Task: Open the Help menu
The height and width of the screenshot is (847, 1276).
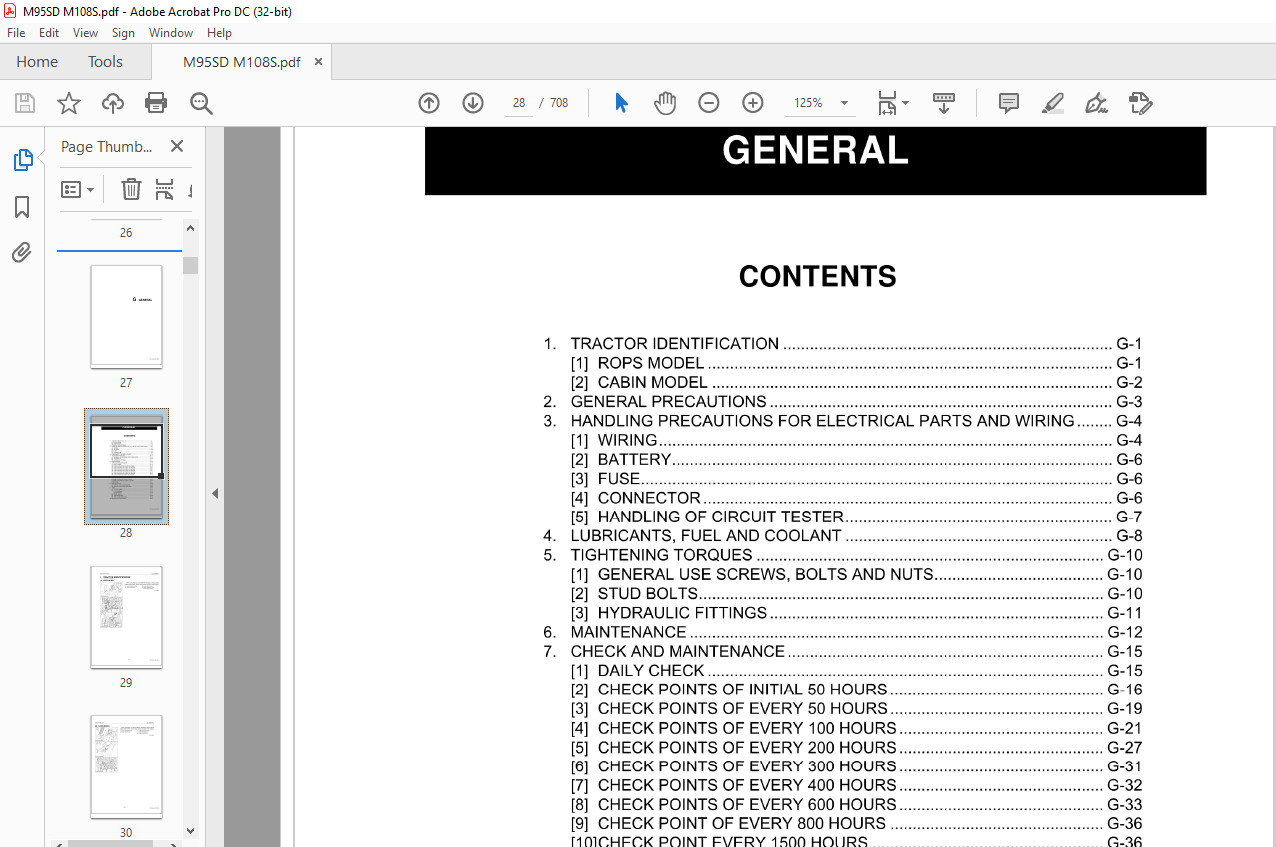Action: pos(219,33)
